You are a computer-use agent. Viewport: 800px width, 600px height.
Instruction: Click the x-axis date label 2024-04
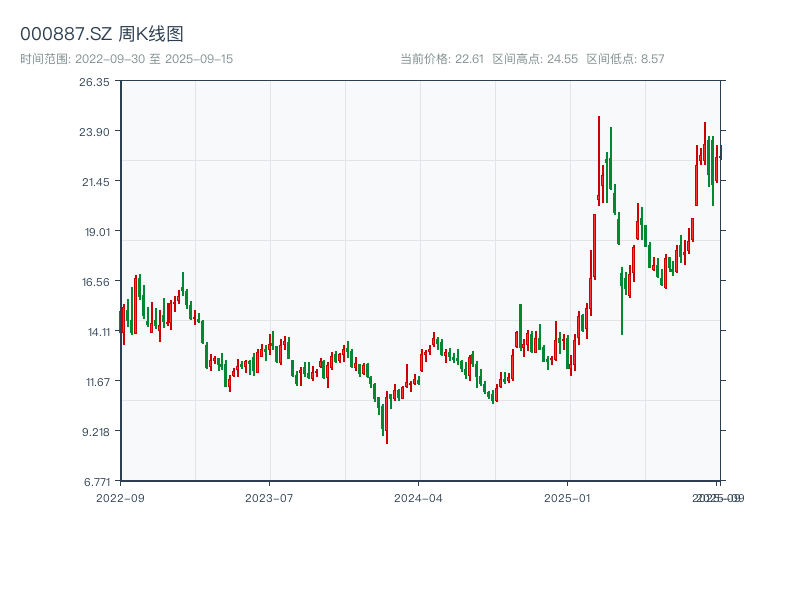click(x=418, y=498)
